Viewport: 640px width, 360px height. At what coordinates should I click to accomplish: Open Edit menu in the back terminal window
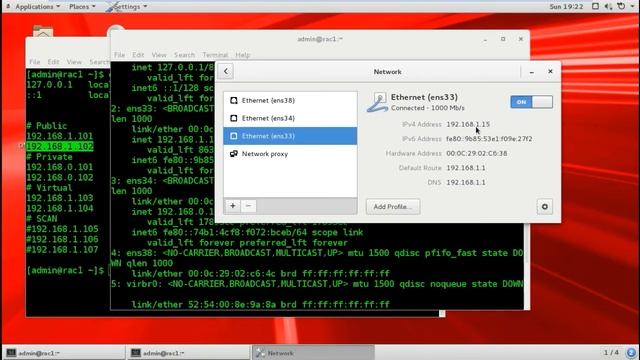pos(53,62)
